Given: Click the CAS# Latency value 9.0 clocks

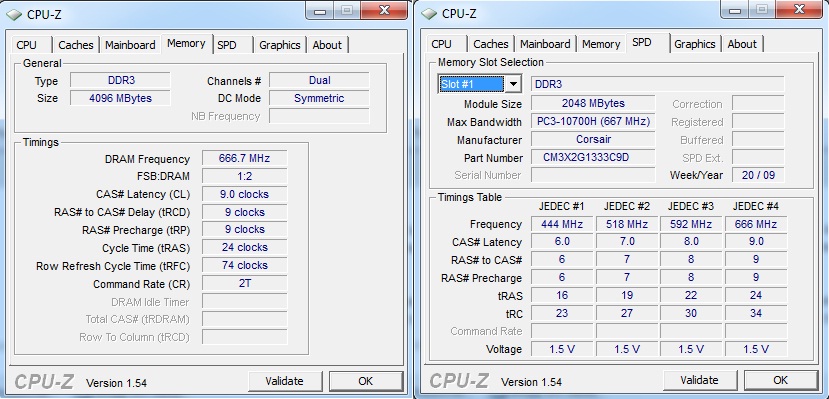Looking at the screenshot, I should [244, 194].
